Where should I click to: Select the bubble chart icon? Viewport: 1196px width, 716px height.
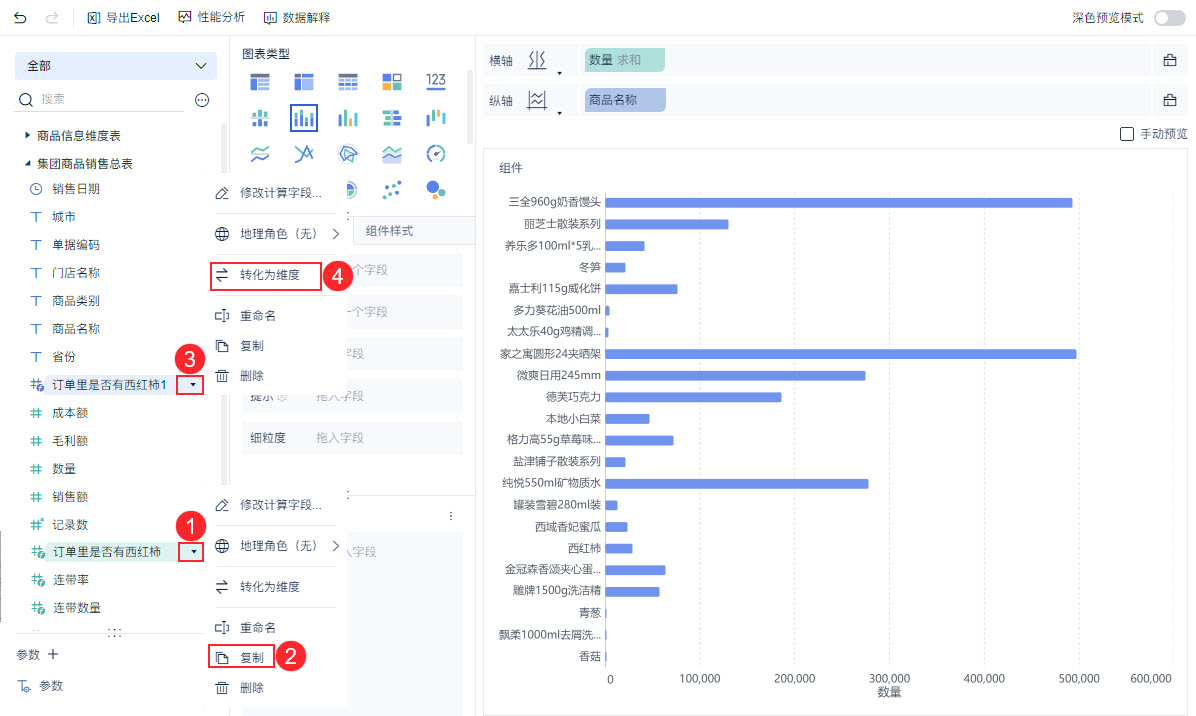pyautogui.click(x=436, y=190)
